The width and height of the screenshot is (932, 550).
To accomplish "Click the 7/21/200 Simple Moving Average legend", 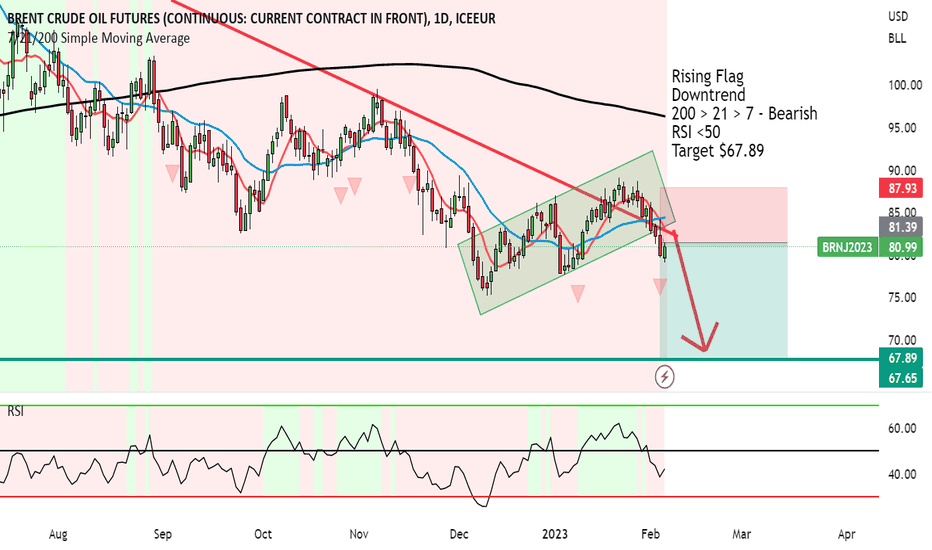I will pos(99,38).
